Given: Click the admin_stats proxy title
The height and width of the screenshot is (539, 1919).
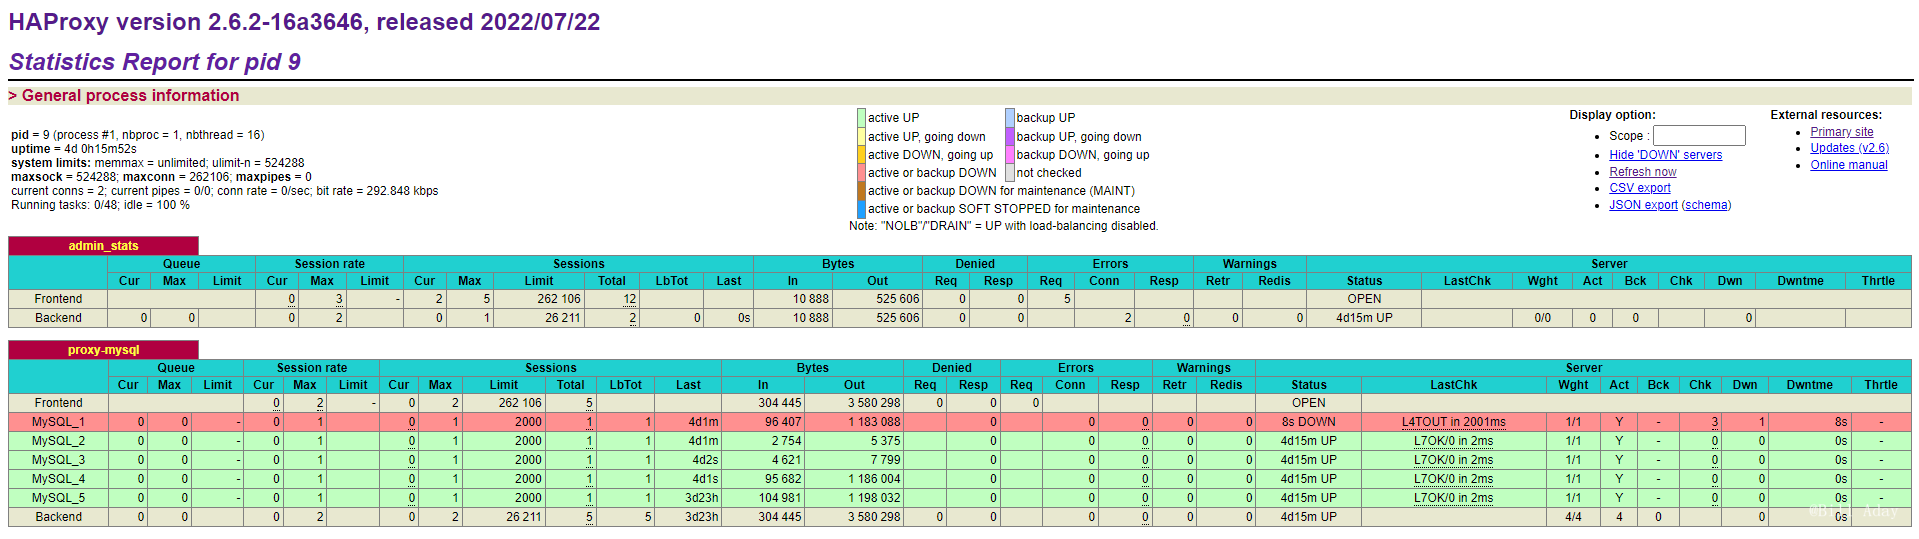Looking at the screenshot, I should click(x=103, y=246).
